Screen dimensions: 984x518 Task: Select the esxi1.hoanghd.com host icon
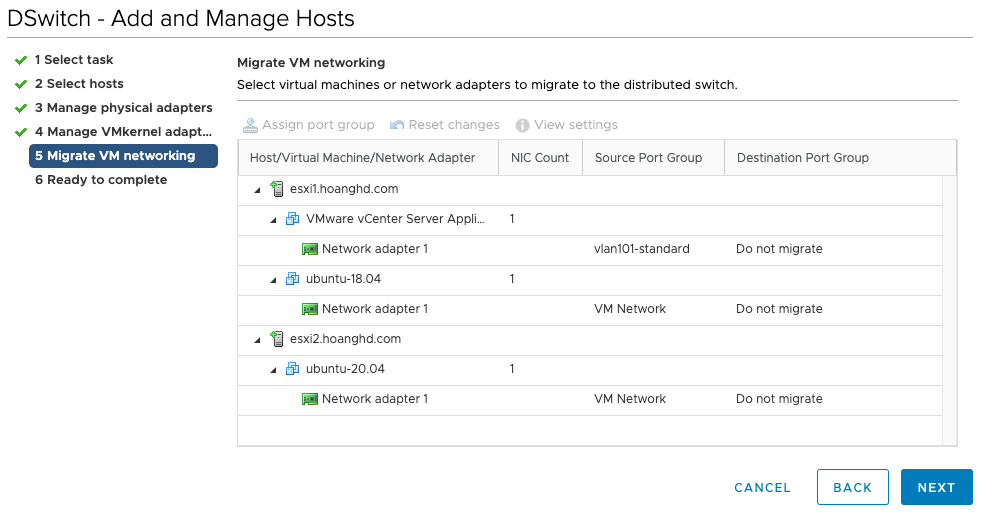pos(277,189)
